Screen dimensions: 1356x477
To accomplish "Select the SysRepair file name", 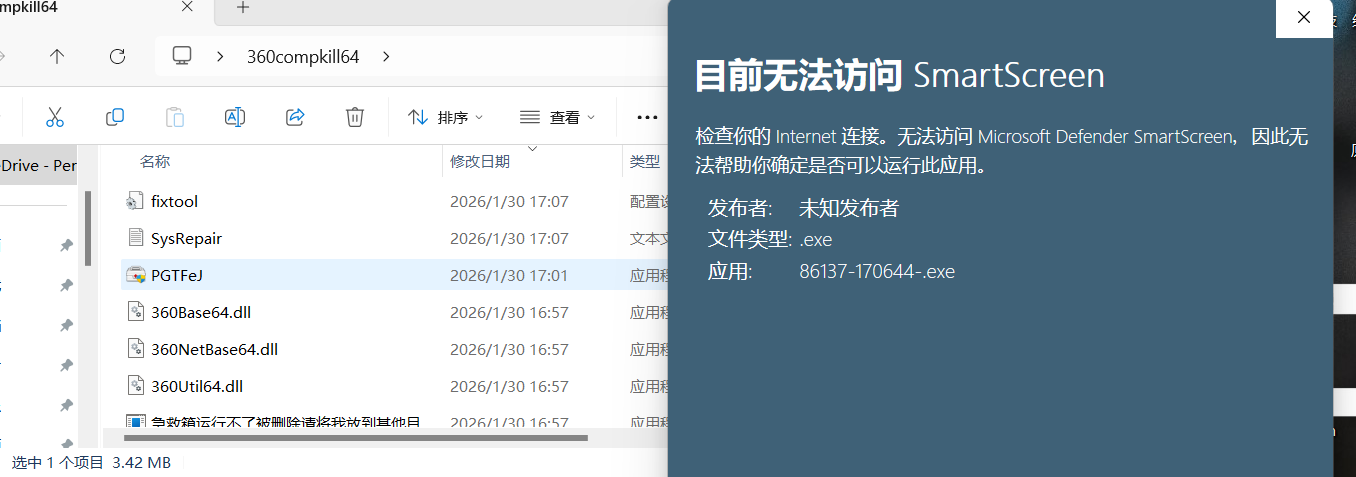I will [x=187, y=238].
